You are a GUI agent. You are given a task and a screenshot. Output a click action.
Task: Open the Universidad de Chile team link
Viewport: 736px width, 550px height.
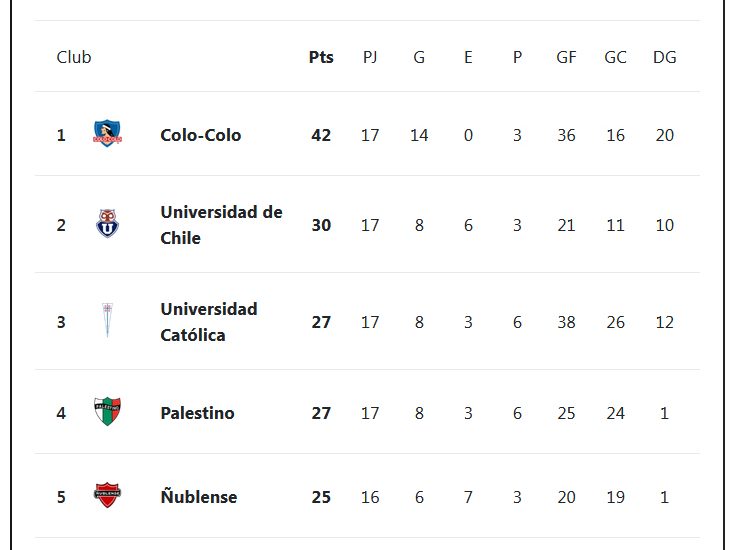point(221,225)
